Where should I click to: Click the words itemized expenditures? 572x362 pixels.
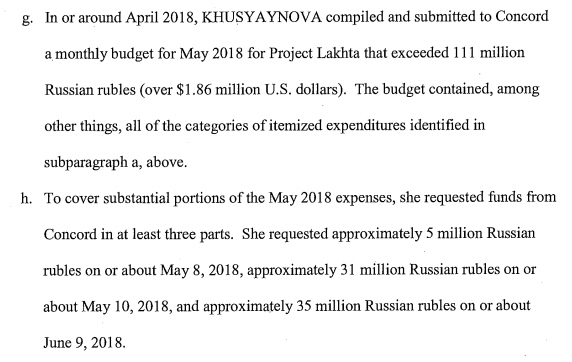(337, 126)
